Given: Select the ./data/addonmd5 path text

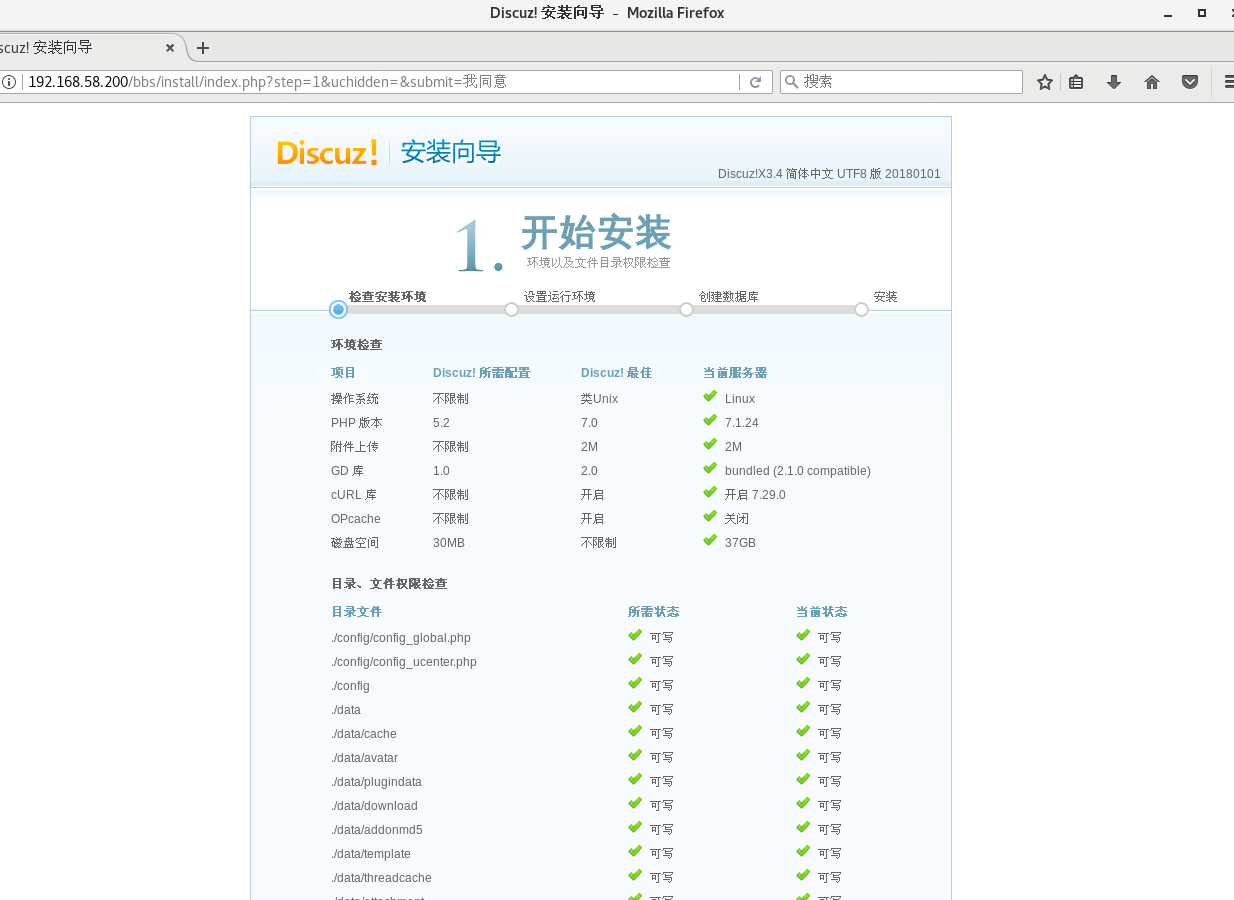Looking at the screenshot, I should tap(377, 830).
